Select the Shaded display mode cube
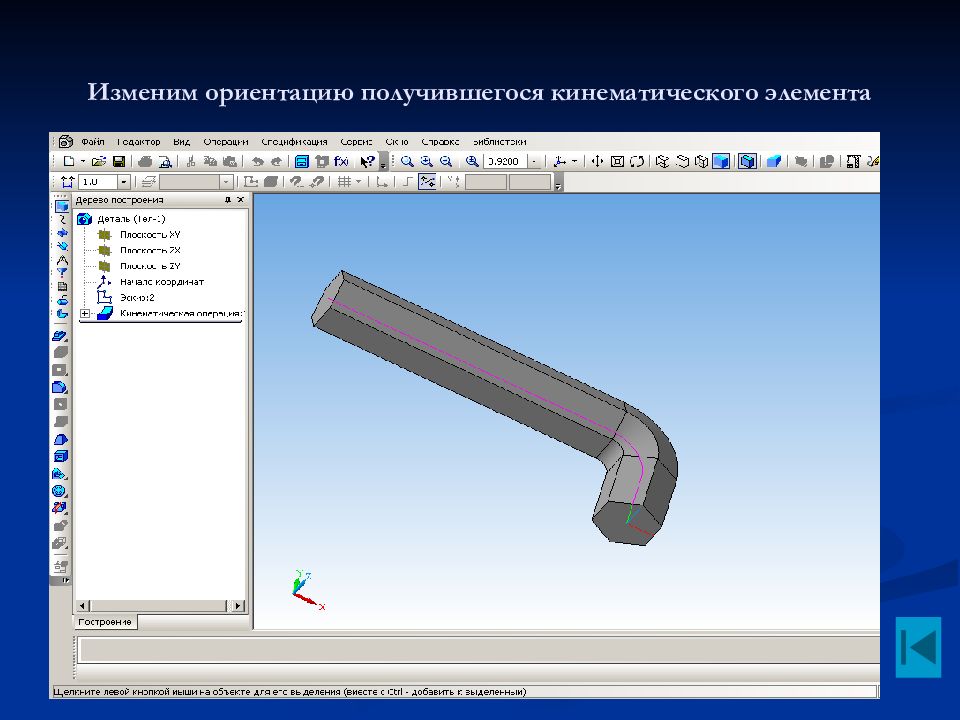 pos(721,162)
